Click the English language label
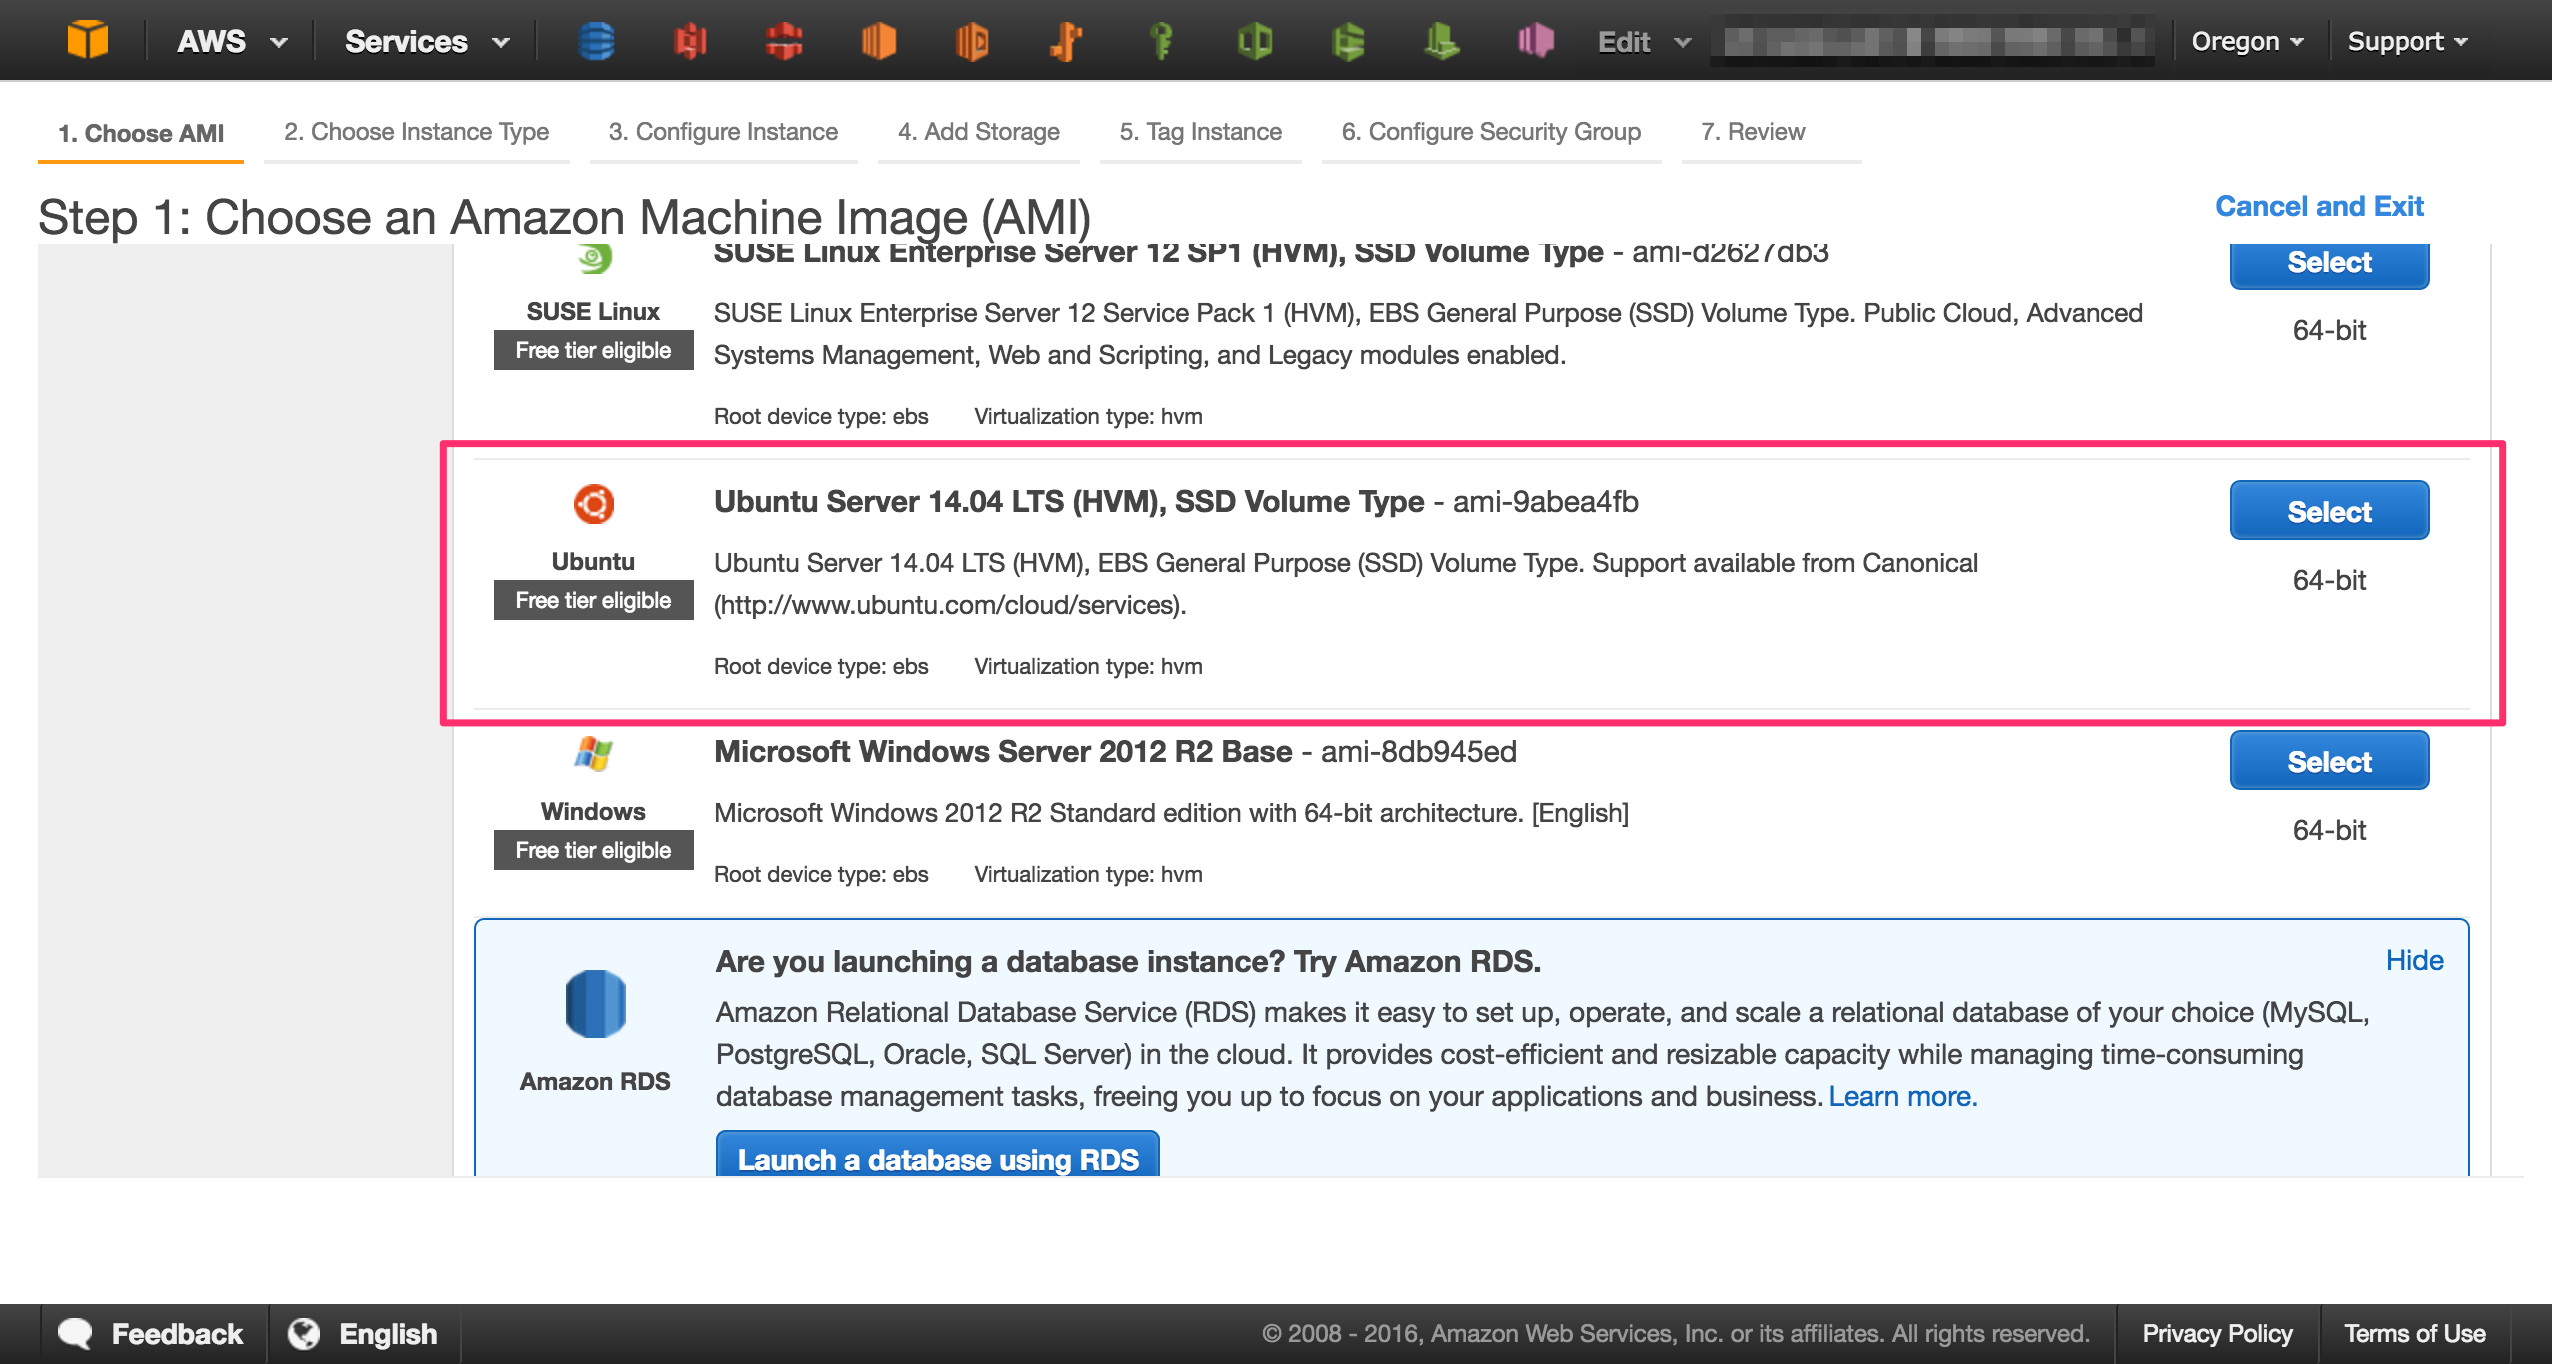This screenshot has height=1364, width=2552. coord(388,1333)
